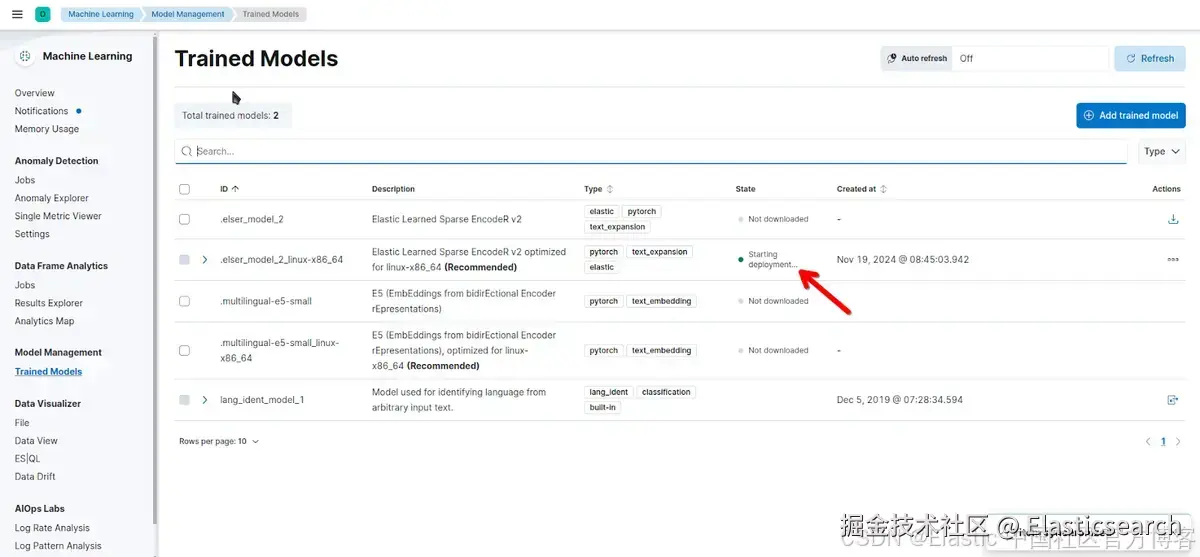Open Overview in the sidebar
The image size is (1200, 557).
pos(35,93)
